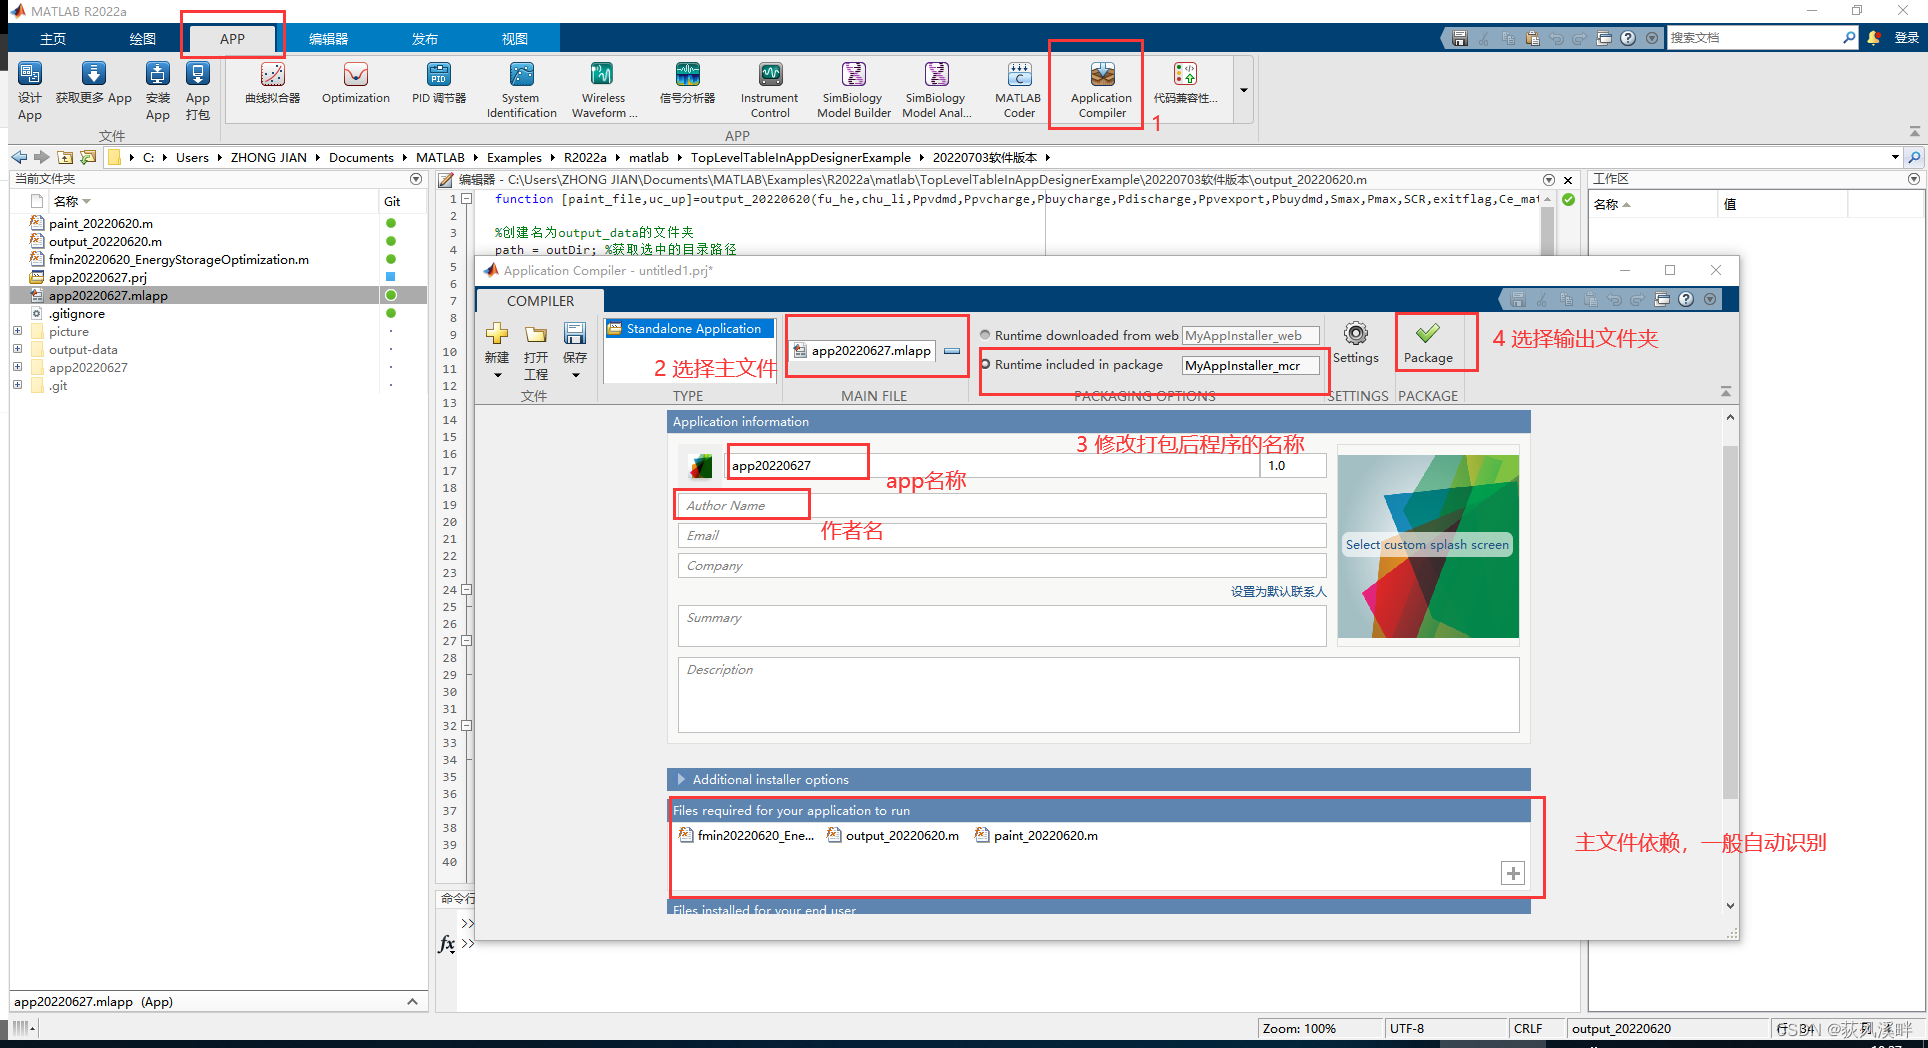Select the APP ribbon tab
The width and height of the screenshot is (1928, 1048).
[x=232, y=39]
